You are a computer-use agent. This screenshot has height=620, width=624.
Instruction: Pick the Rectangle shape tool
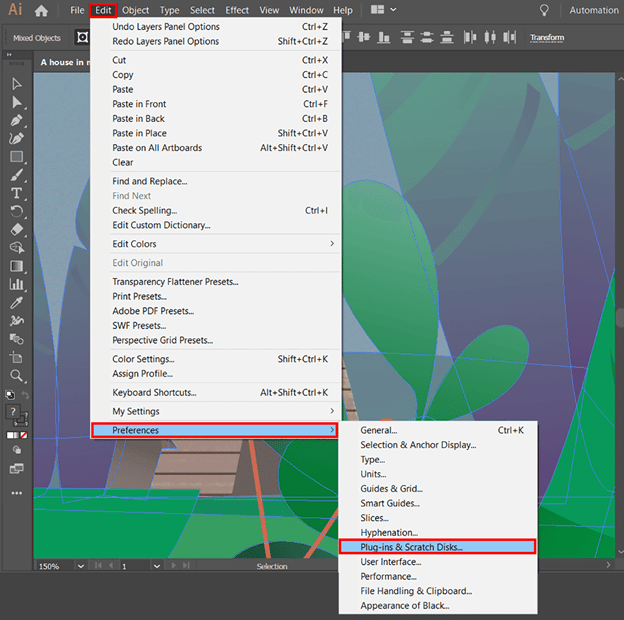coord(17,157)
